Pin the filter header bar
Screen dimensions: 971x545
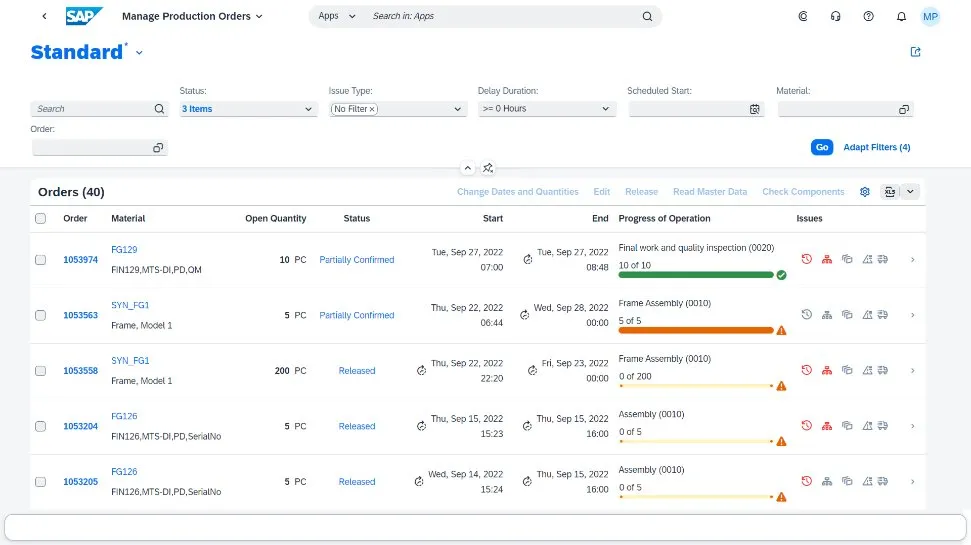pyautogui.click(x=488, y=168)
